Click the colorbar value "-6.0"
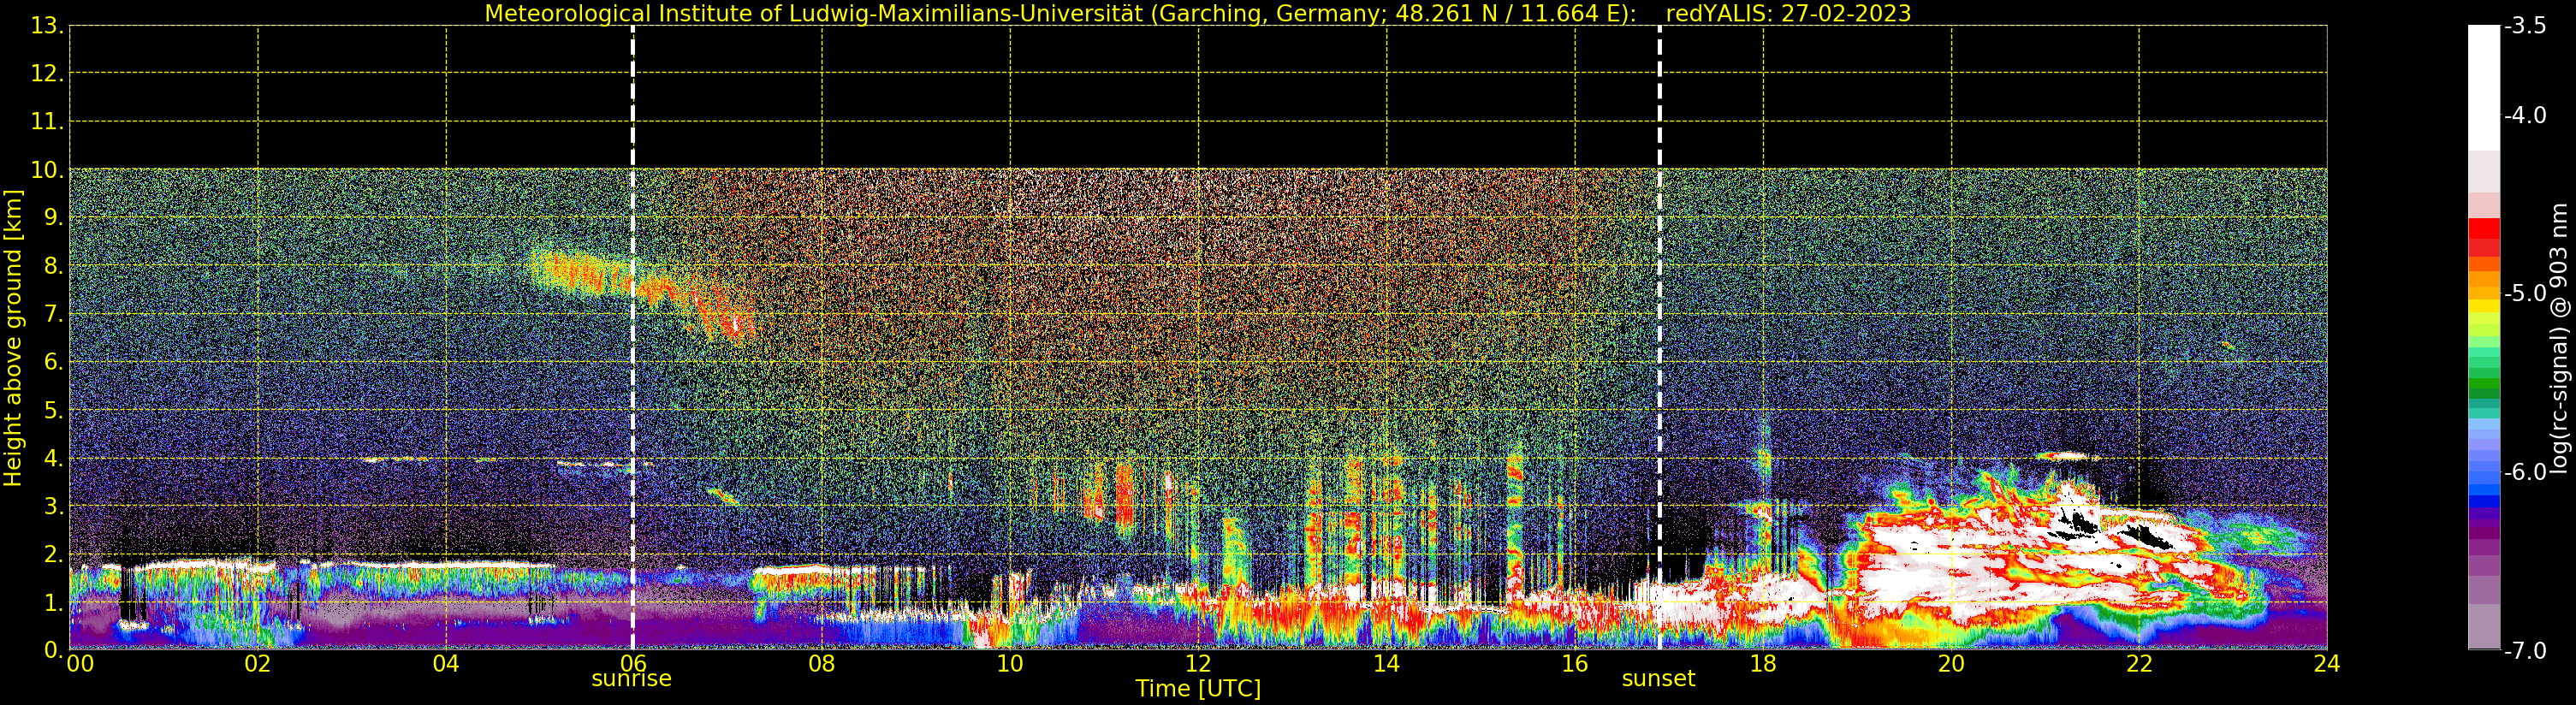 2525,471
